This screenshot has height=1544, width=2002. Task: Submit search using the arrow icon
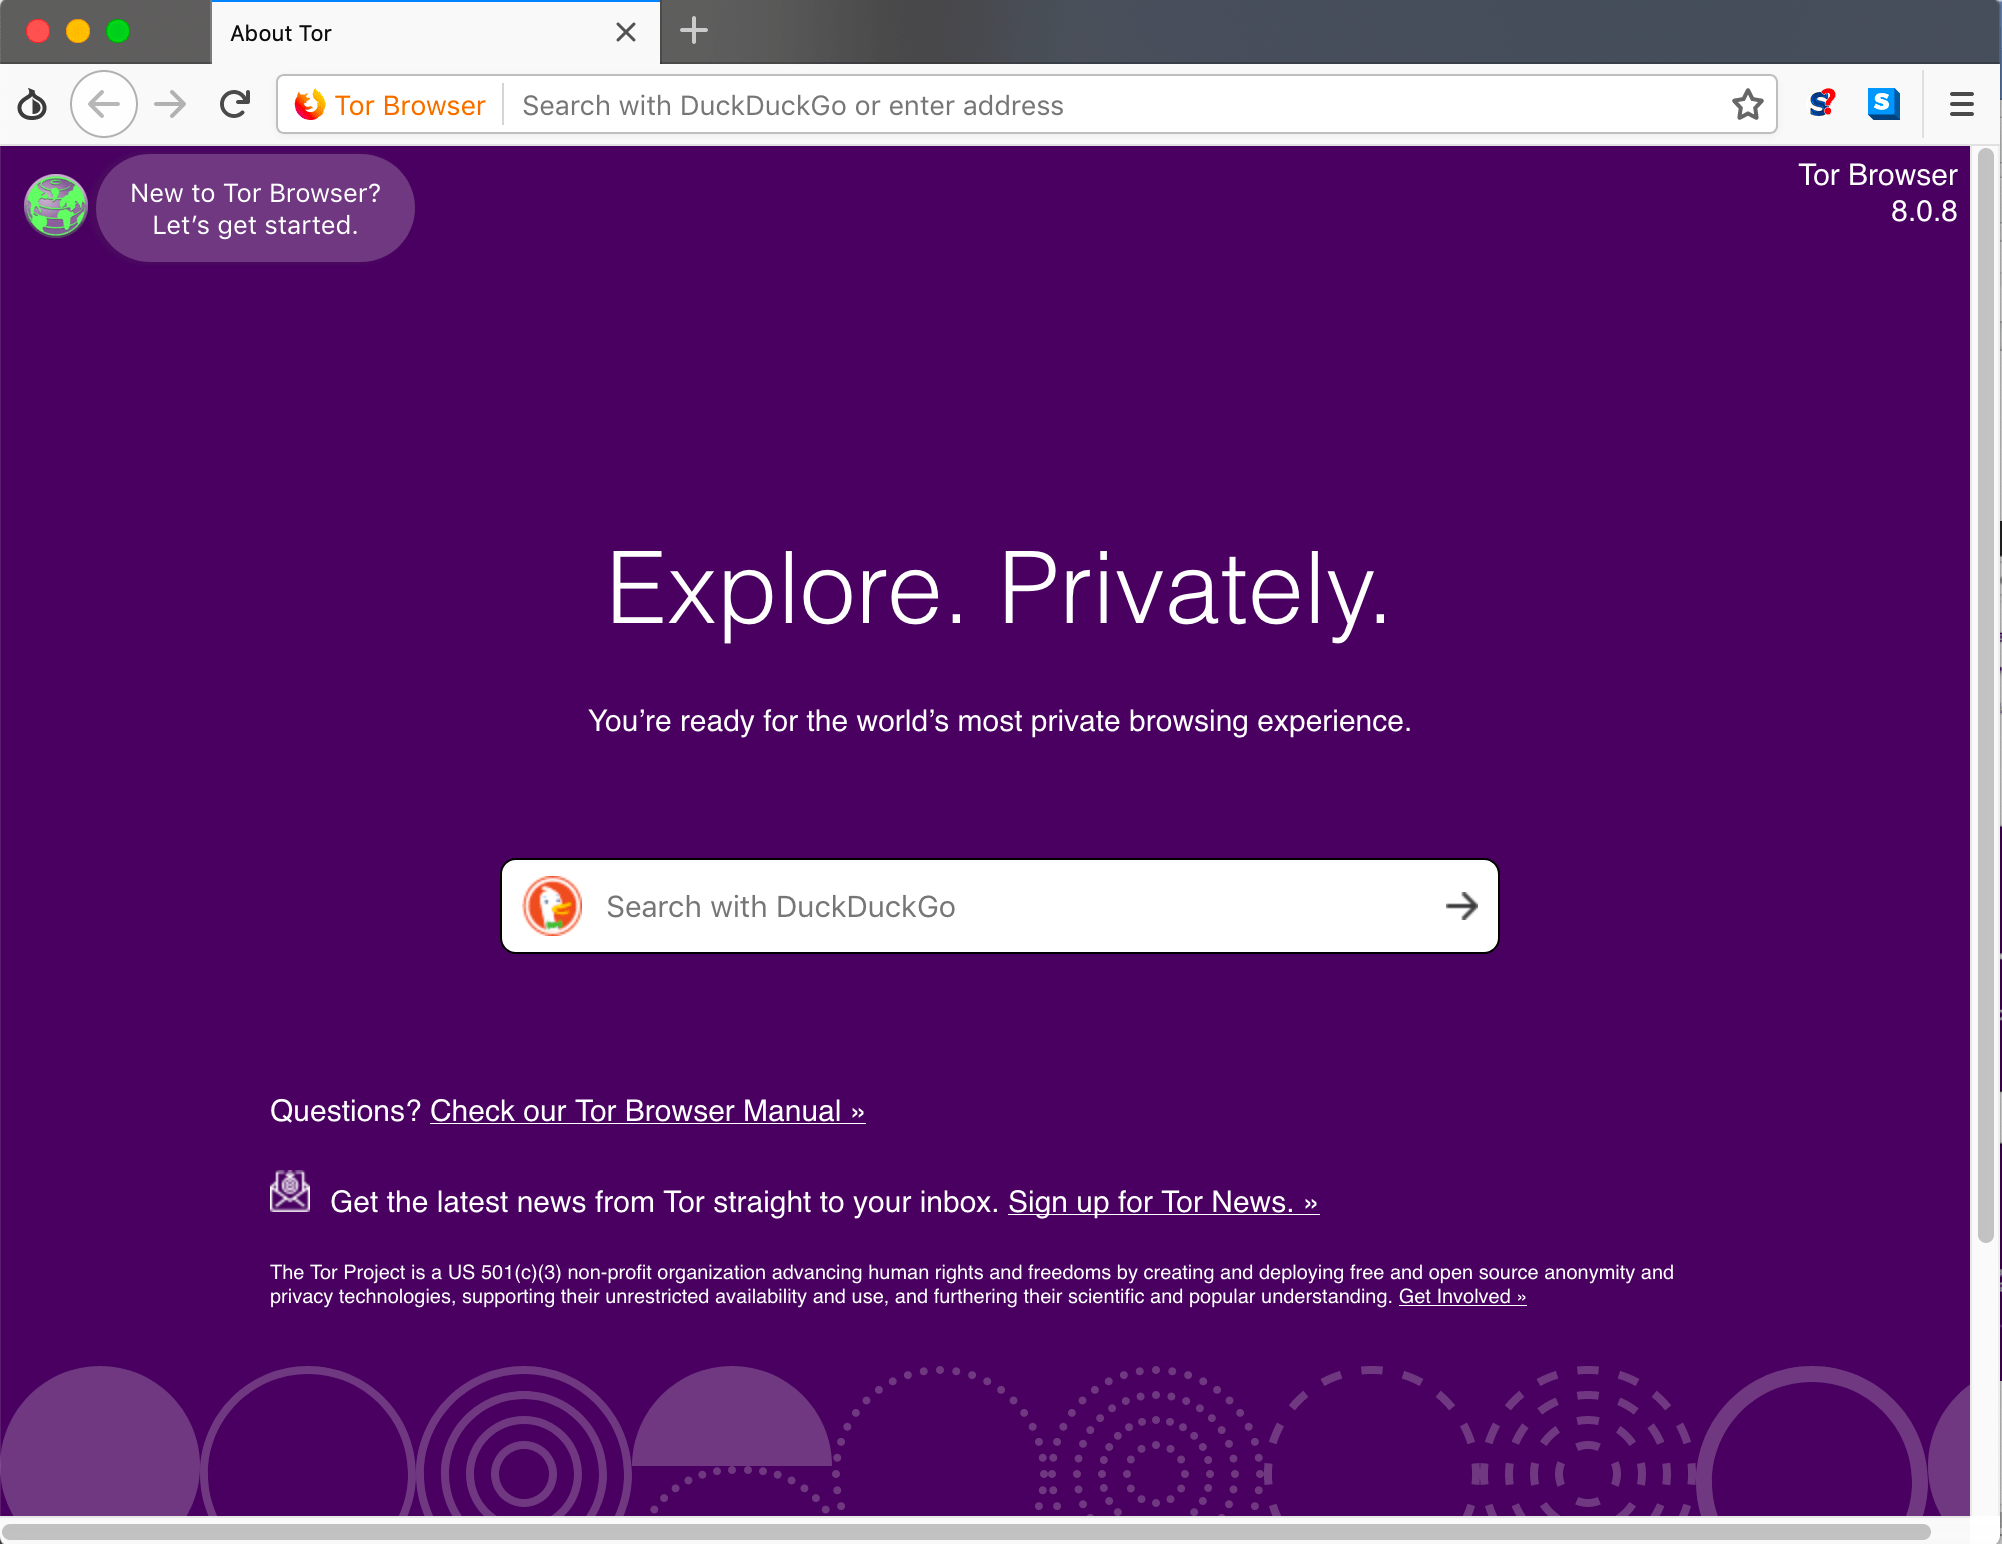1462,906
